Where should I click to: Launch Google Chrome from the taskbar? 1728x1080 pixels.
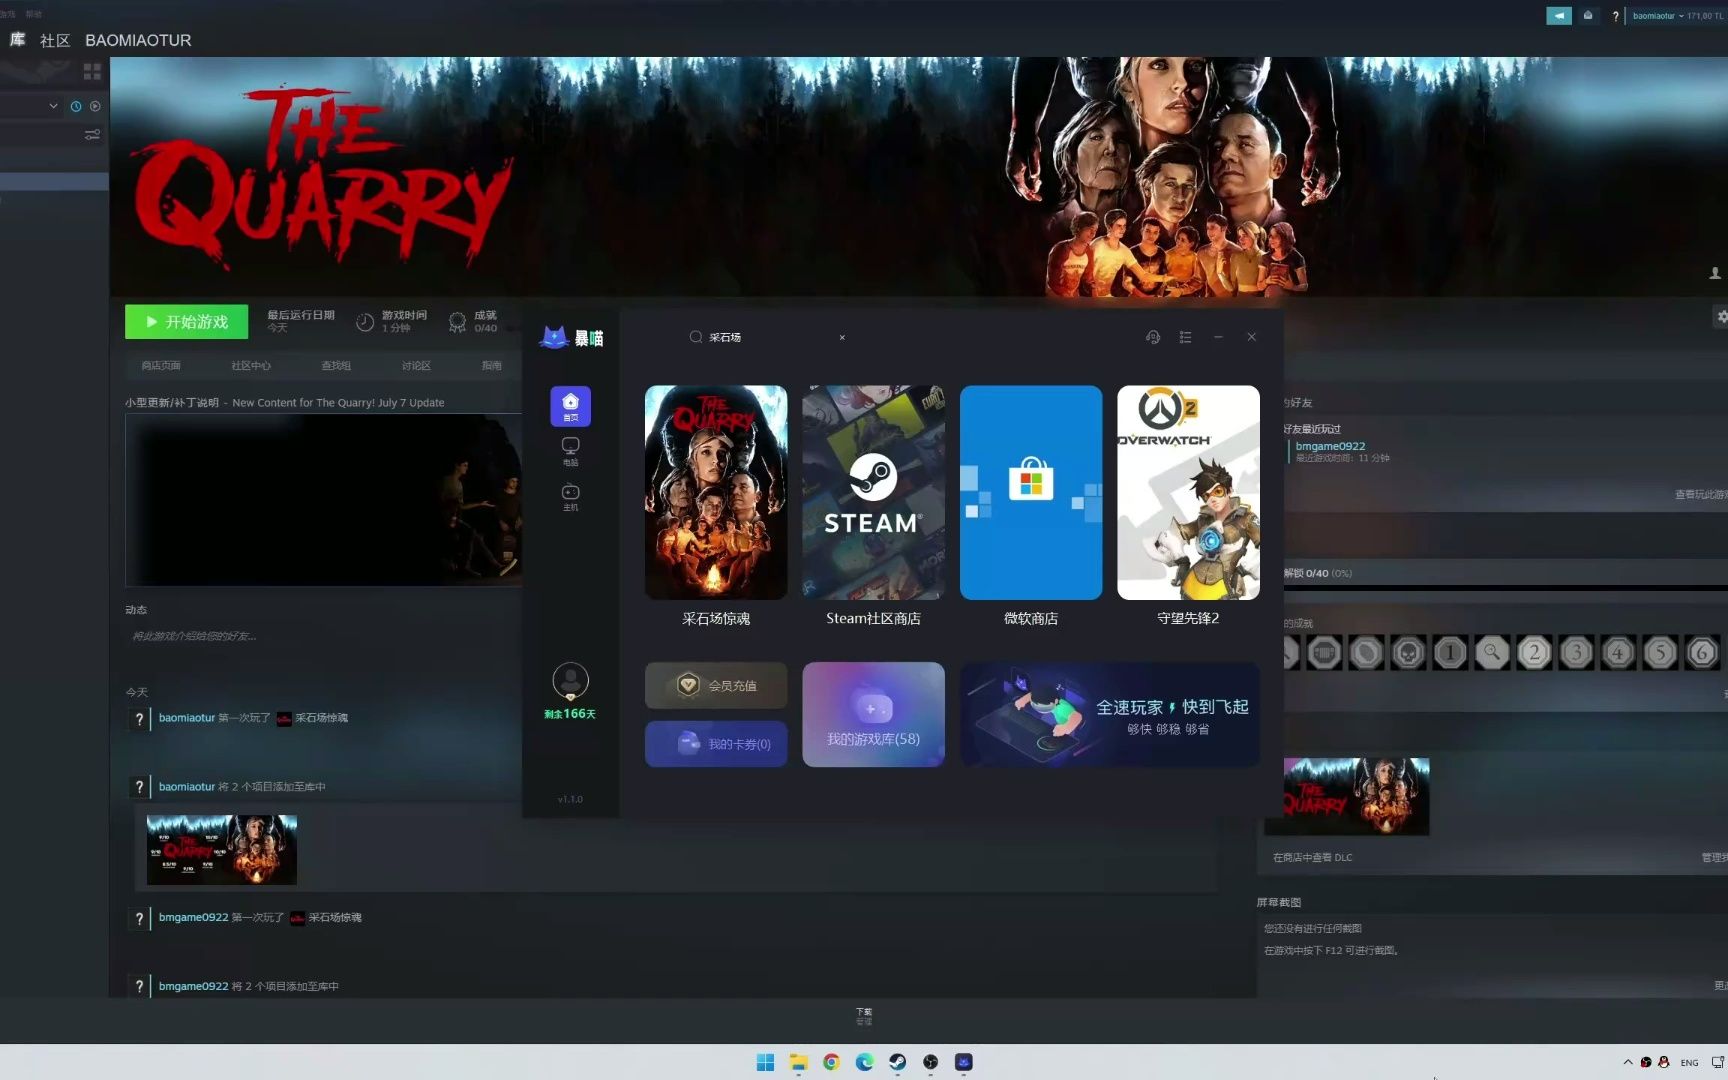pyautogui.click(x=831, y=1062)
